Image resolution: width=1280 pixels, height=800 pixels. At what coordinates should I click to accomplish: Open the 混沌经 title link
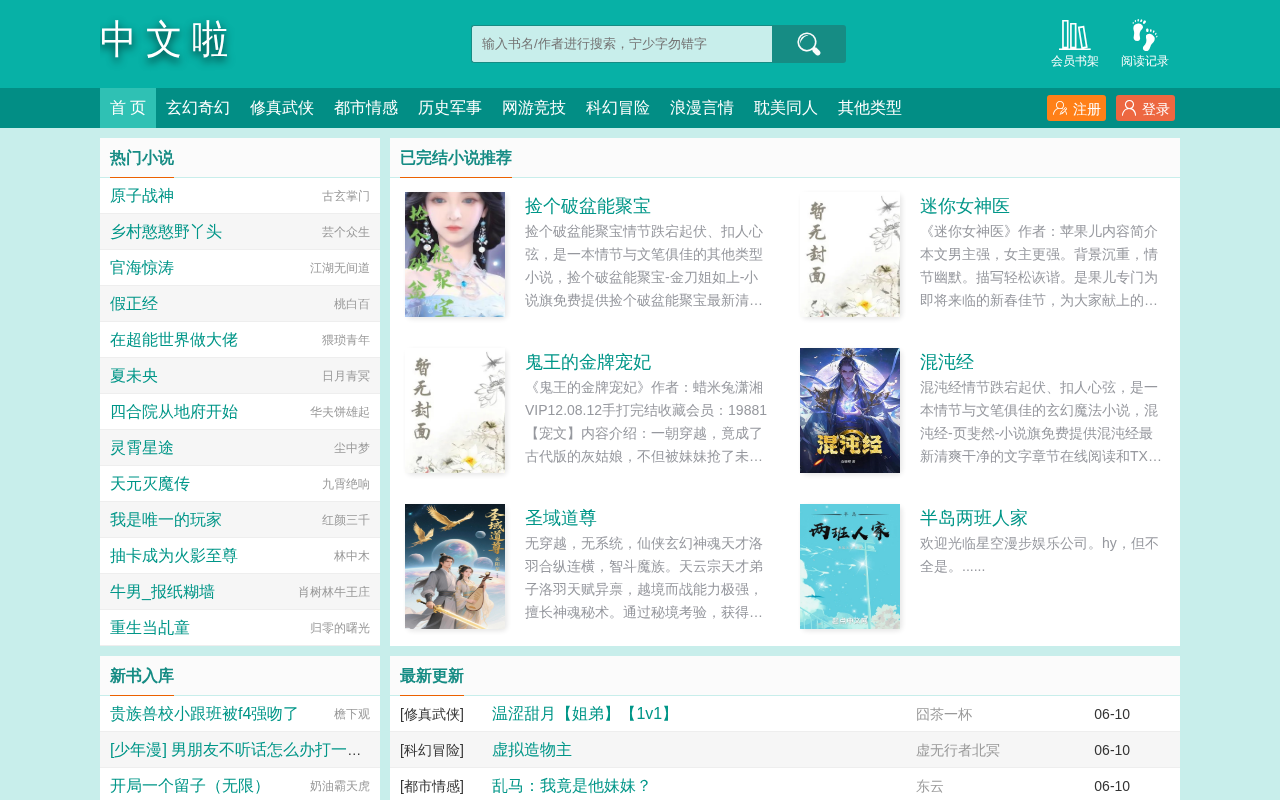(x=947, y=362)
